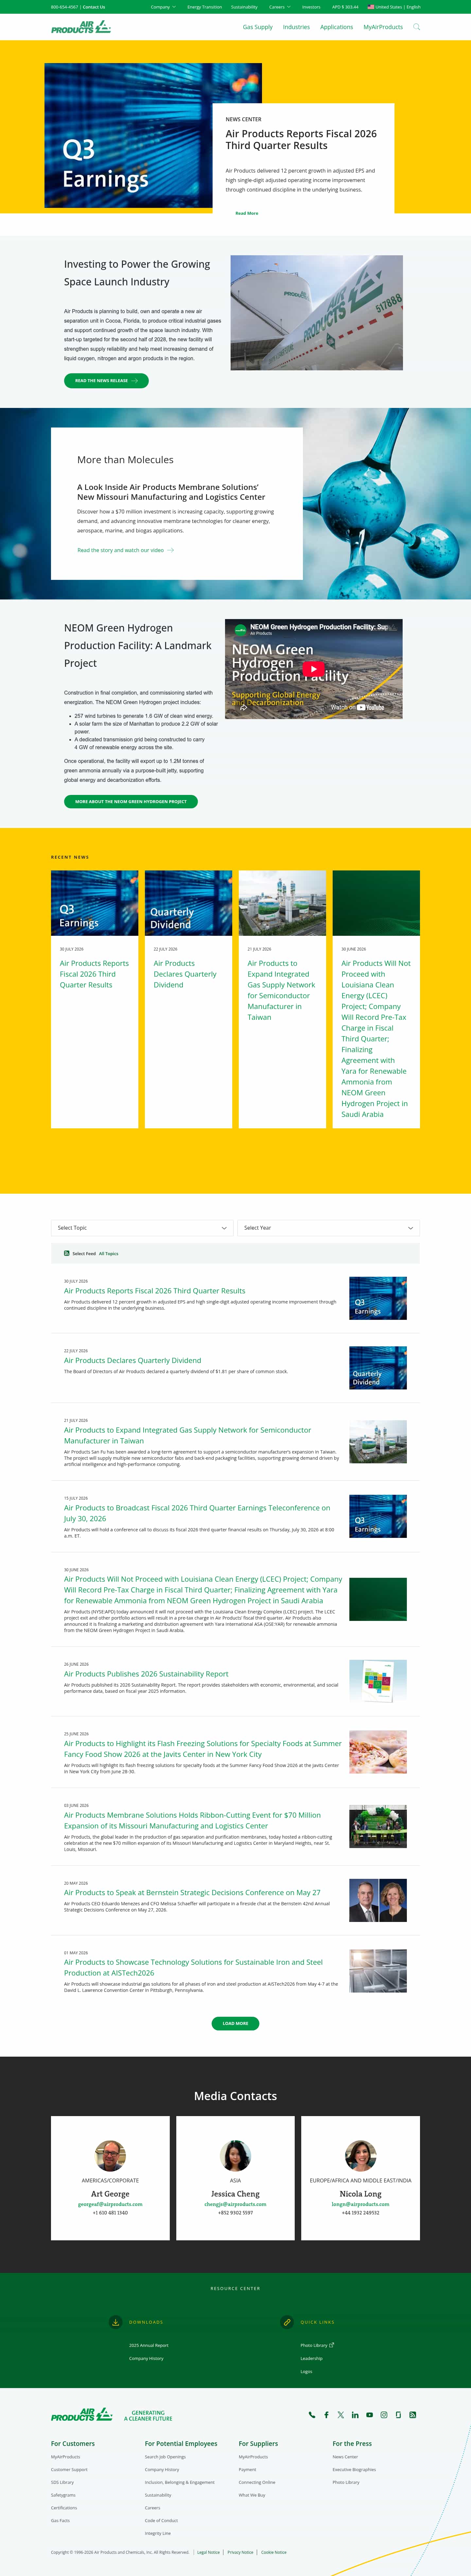Click the RSS feed icon beside Select Feed

tap(67, 1253)
